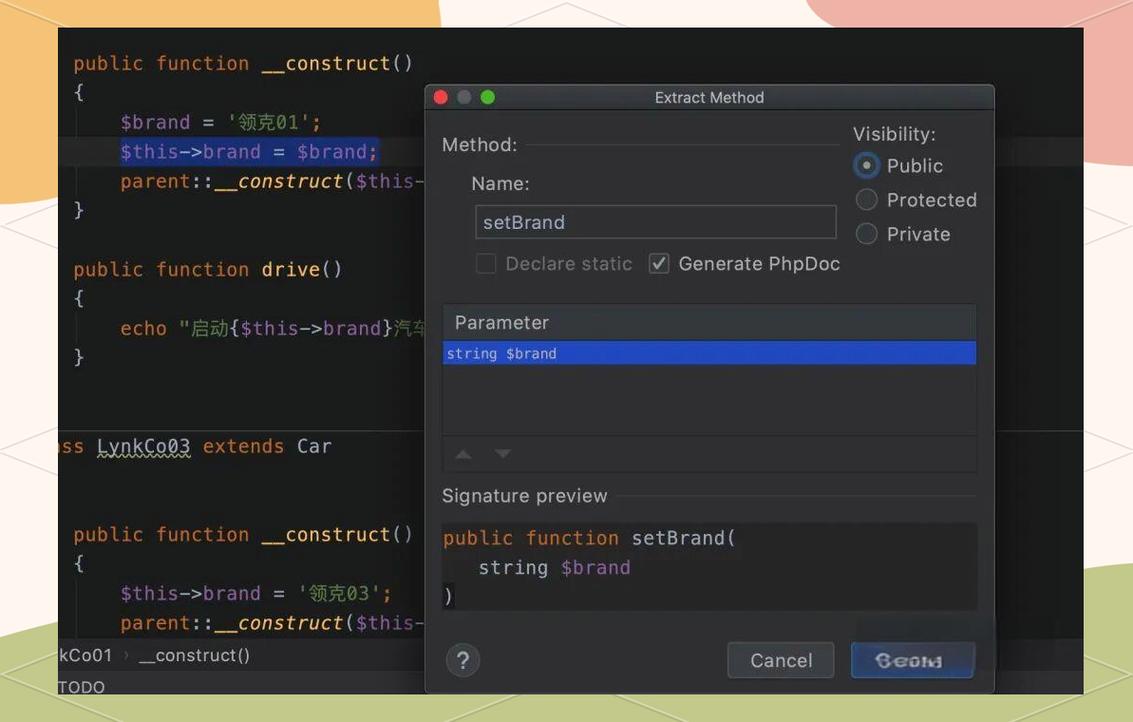Toggle the Declare static checkbox
1133x722 pixels.
pos(486,264)
